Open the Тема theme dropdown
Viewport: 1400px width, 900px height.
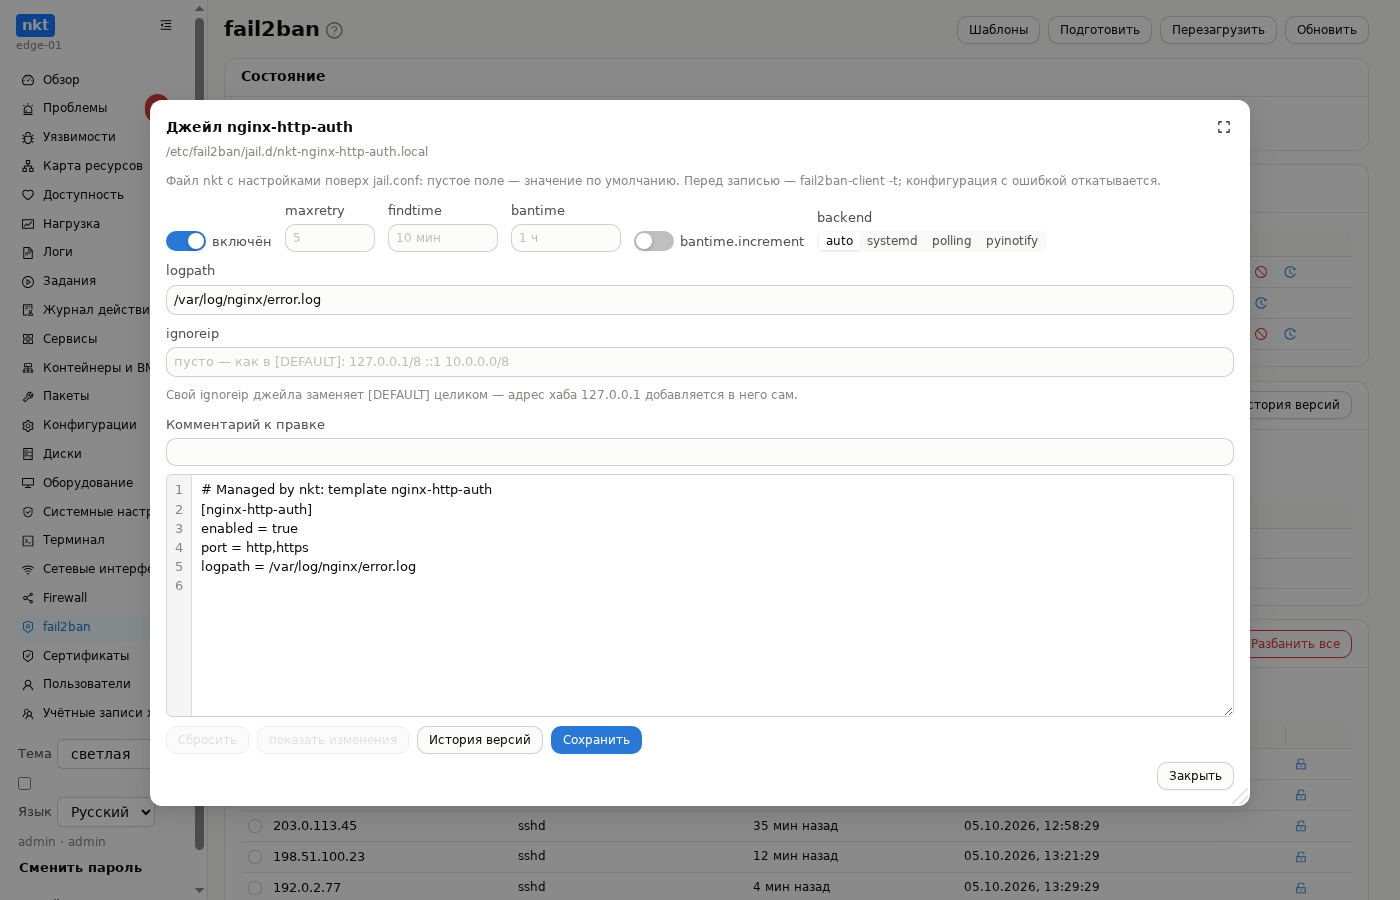(104, 754)
